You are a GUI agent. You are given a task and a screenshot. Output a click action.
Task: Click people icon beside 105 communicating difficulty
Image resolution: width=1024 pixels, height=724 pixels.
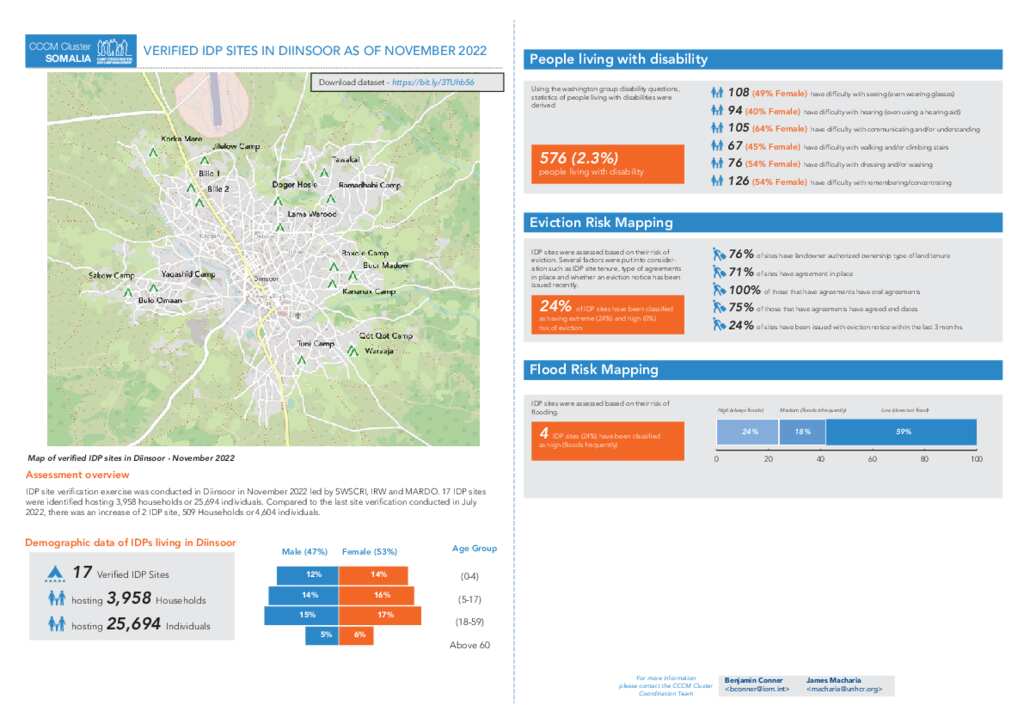click(717, 128)
